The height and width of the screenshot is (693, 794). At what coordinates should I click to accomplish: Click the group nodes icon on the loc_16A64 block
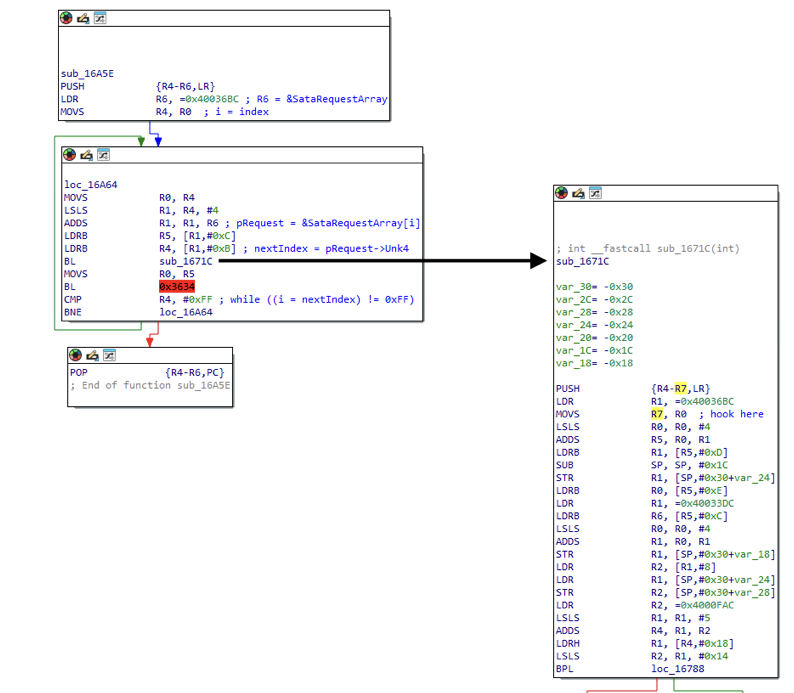point(103,155)
